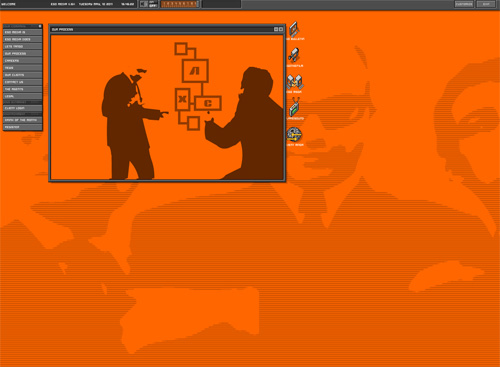Click the '... of the Month' button

point(23,120)
